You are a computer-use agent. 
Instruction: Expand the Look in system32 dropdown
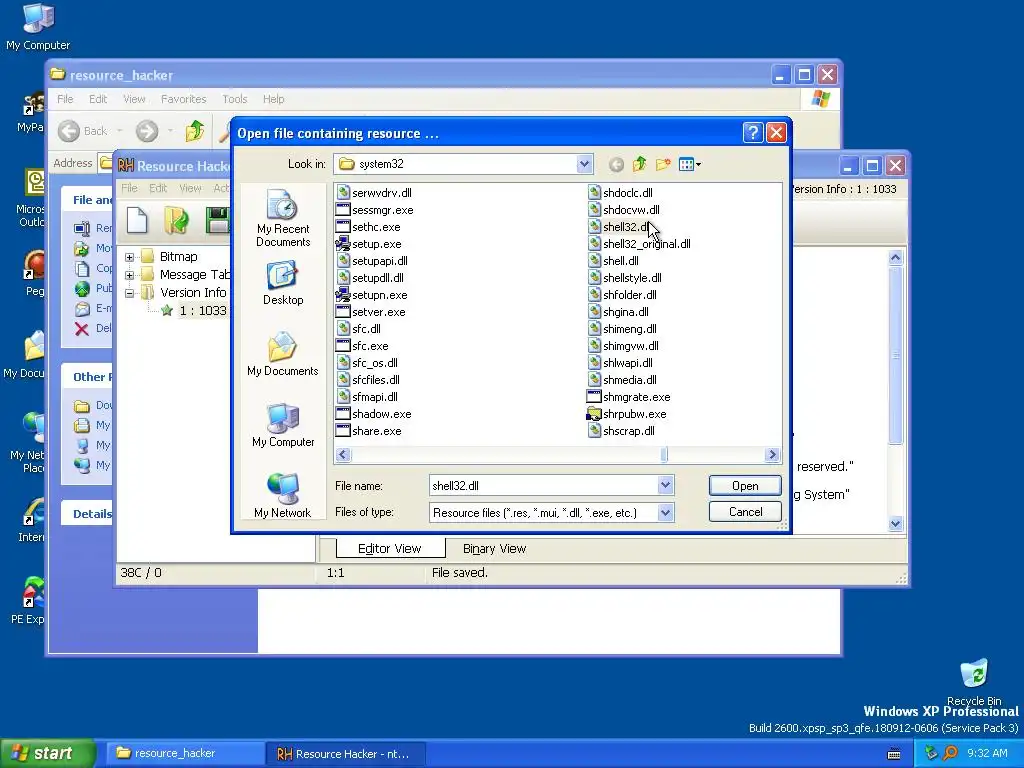pyautogui.click(x=584, y=164)
